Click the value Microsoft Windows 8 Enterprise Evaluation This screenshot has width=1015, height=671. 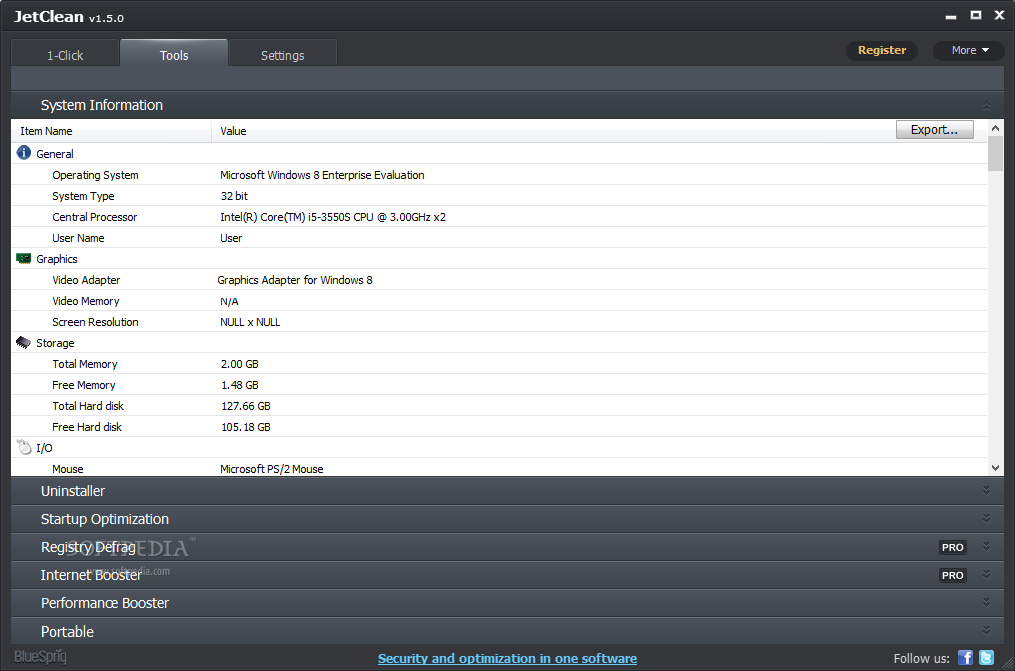[322, 175]
